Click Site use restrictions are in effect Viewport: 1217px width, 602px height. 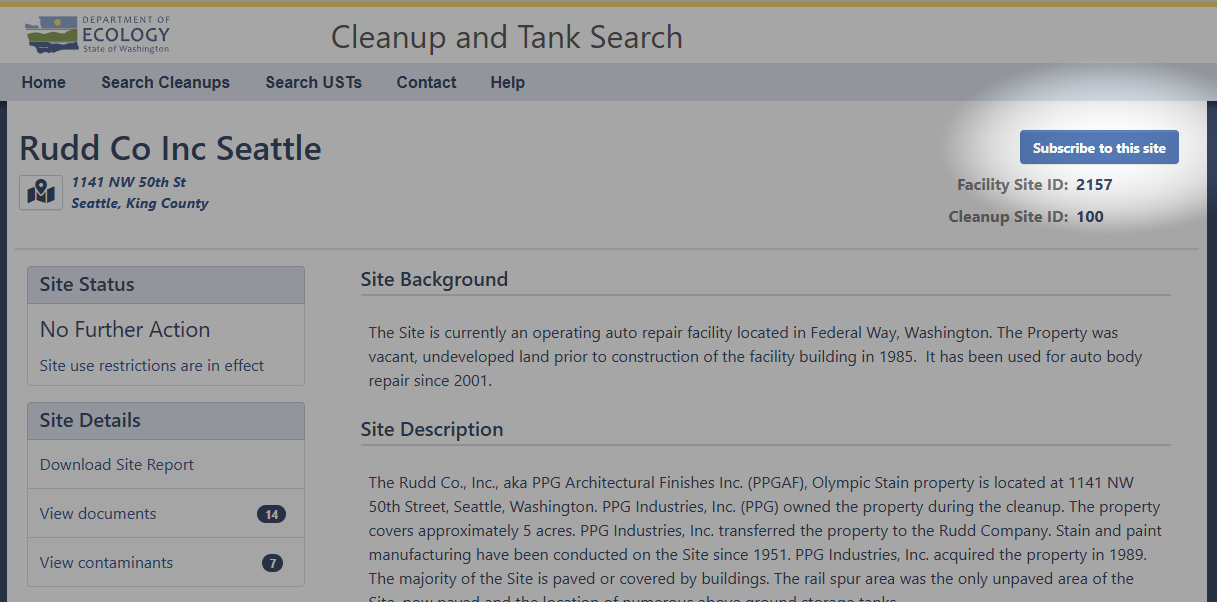point(152,365)
